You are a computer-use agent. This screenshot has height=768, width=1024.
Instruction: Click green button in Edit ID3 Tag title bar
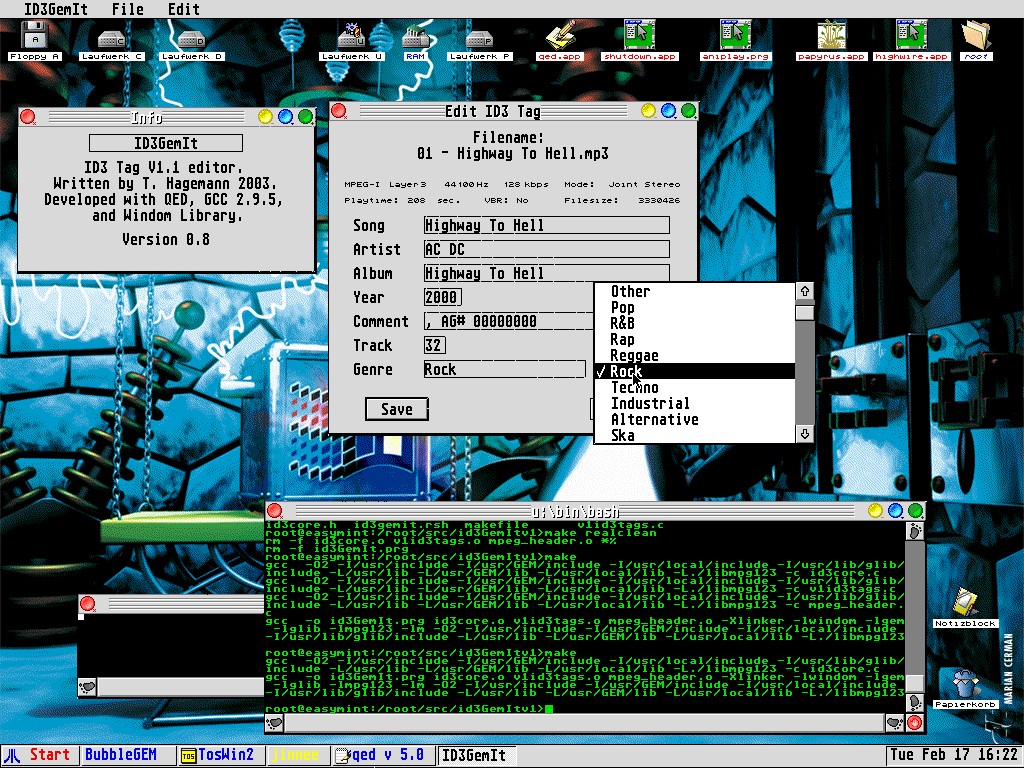pos(688,111)
